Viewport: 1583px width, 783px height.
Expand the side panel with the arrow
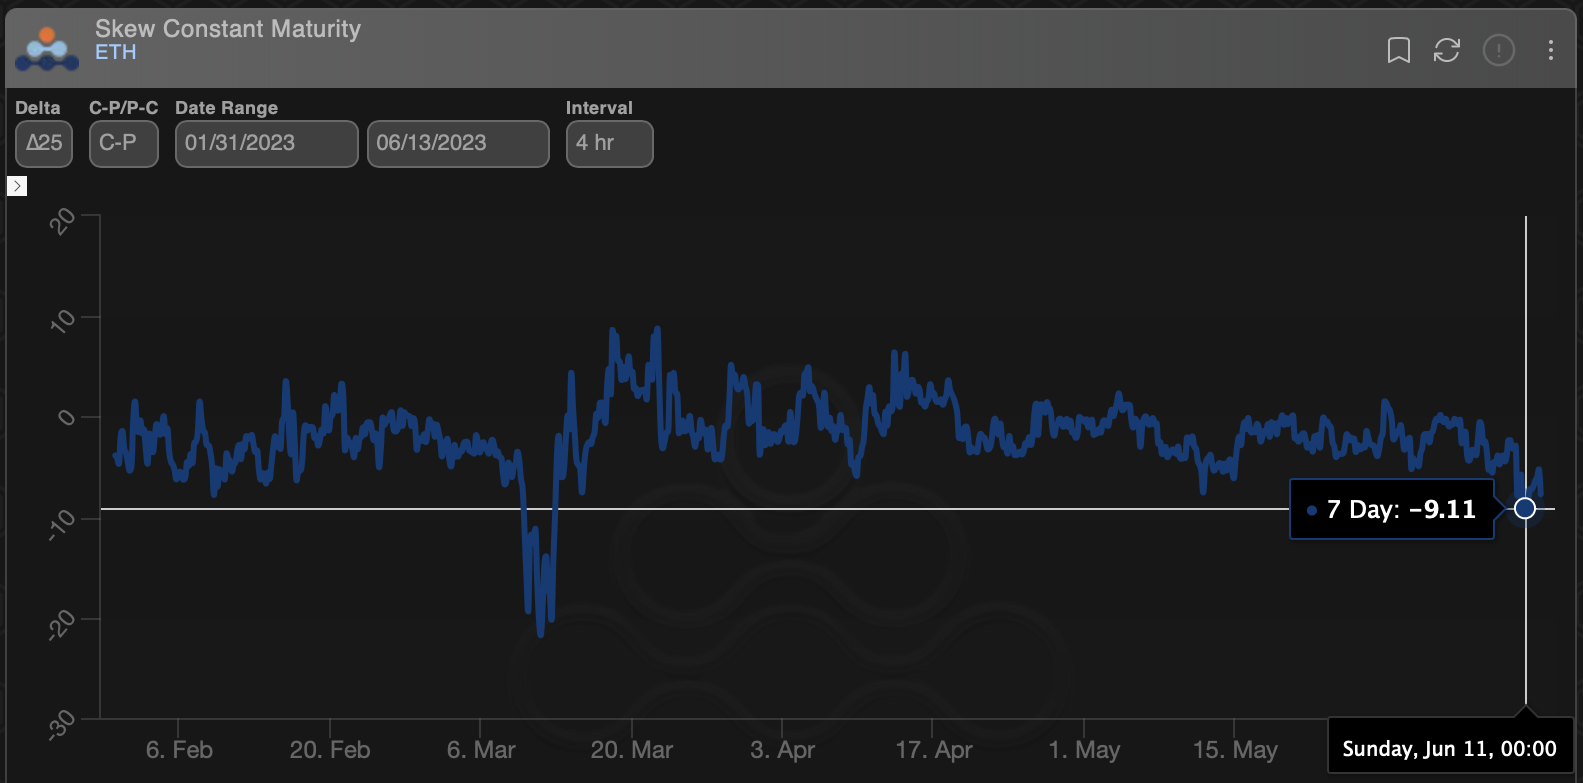[x=17, y=186]
